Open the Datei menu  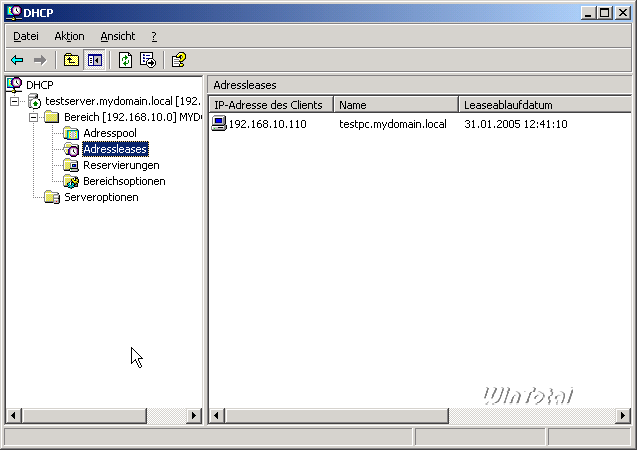click(26, 36)
